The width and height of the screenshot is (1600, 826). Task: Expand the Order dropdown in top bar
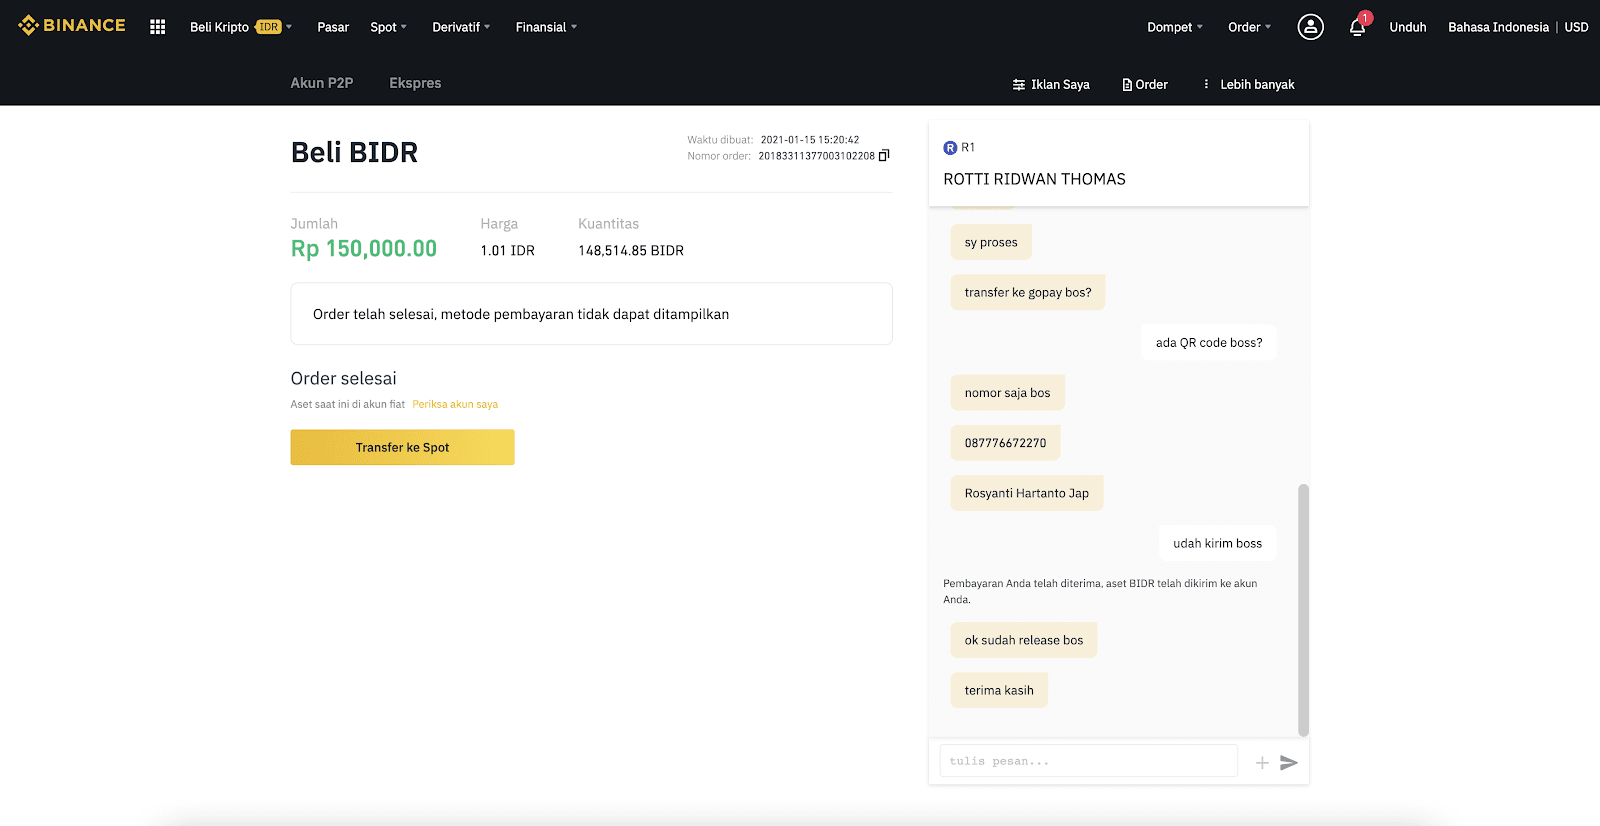(1249, 27)
